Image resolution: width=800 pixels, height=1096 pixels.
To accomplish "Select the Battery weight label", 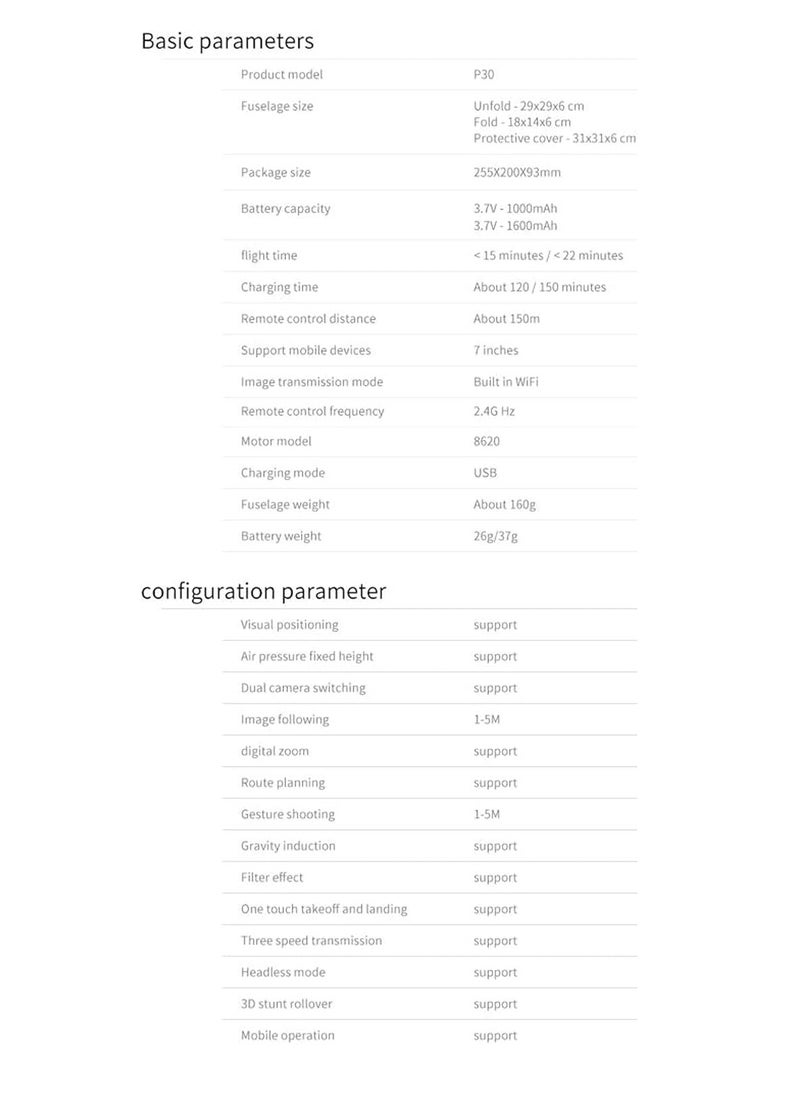I will click(x=281, y=537).
